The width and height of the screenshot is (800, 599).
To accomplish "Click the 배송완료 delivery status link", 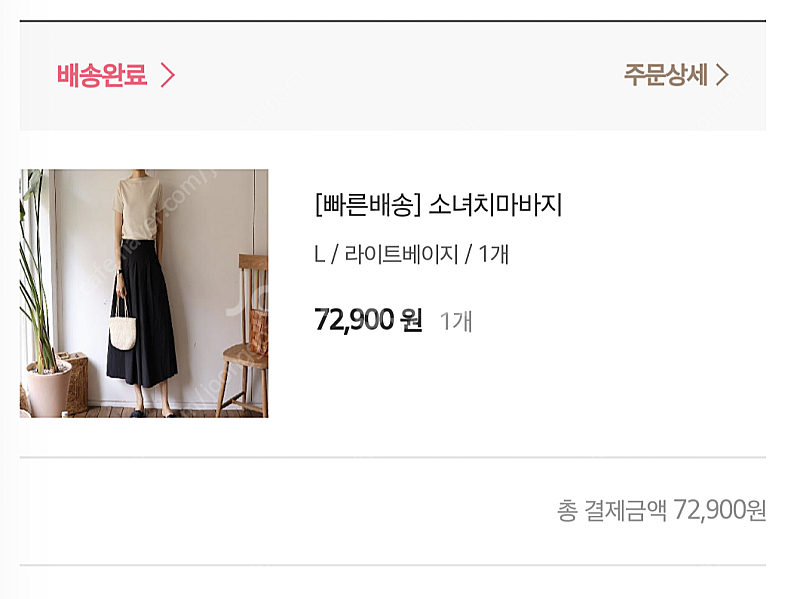I will [x=101, y=75].
